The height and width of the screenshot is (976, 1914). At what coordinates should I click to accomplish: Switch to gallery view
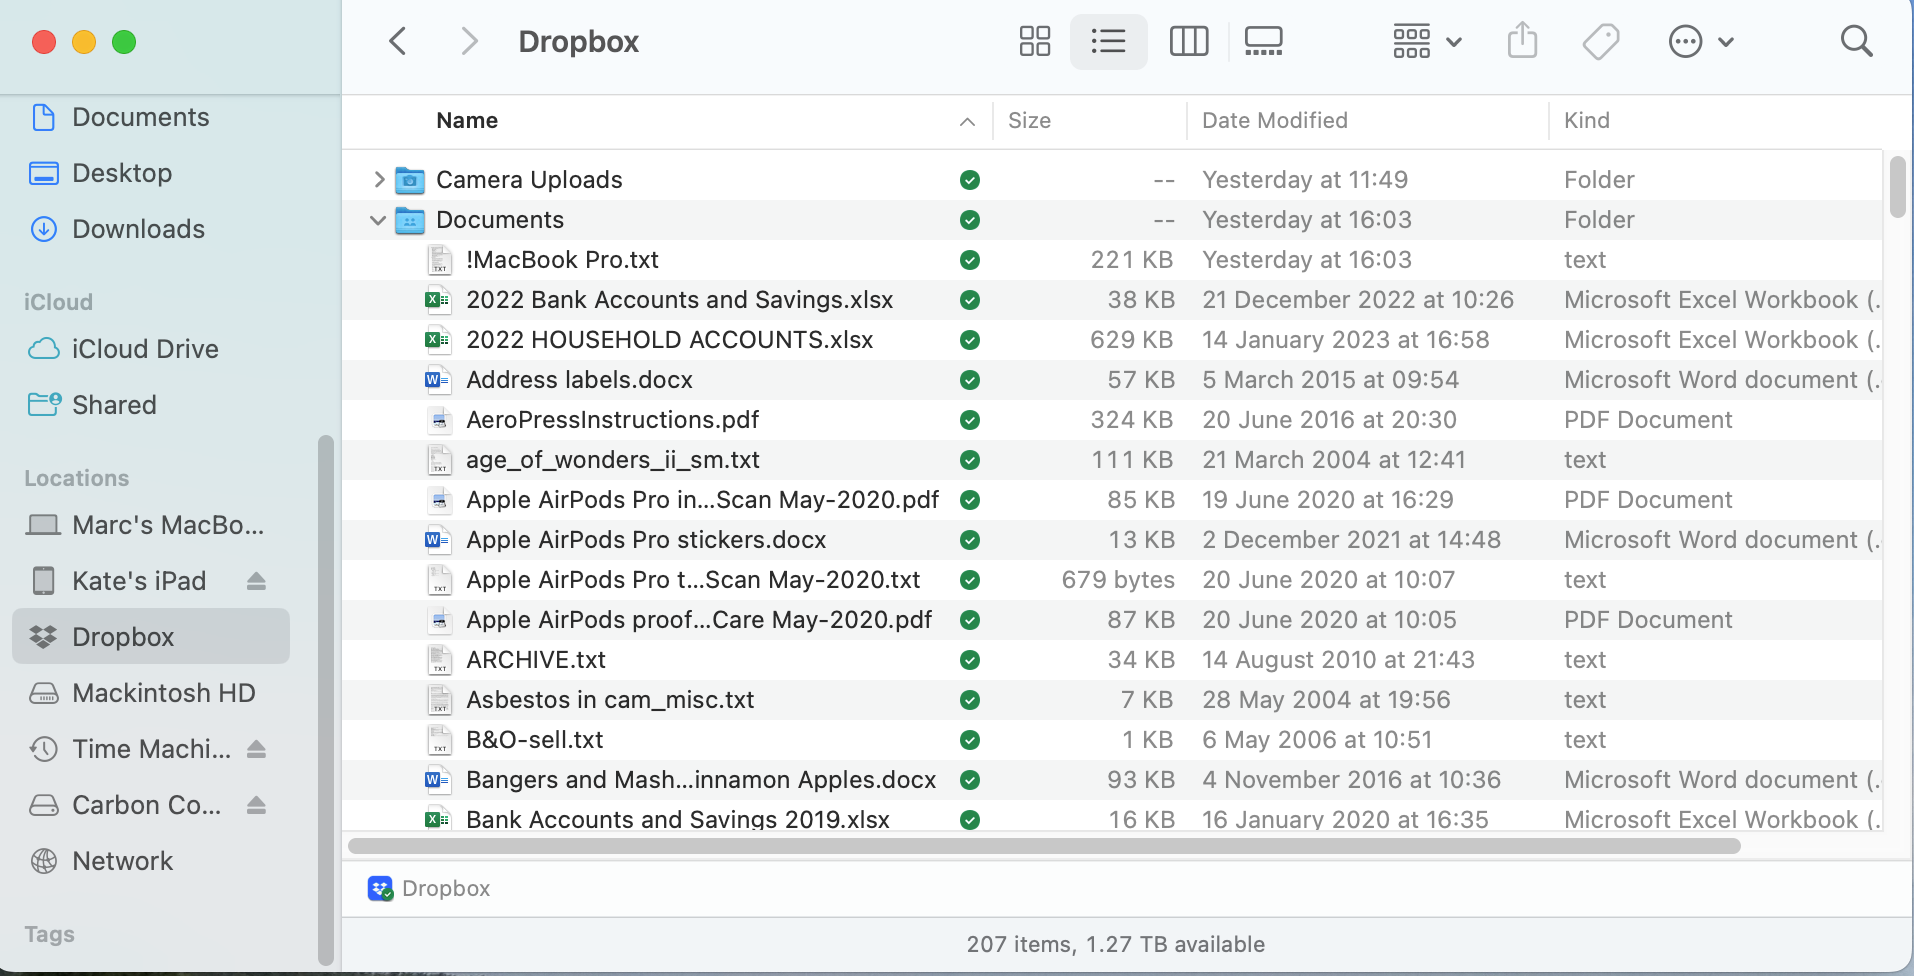click(1263, 41)
